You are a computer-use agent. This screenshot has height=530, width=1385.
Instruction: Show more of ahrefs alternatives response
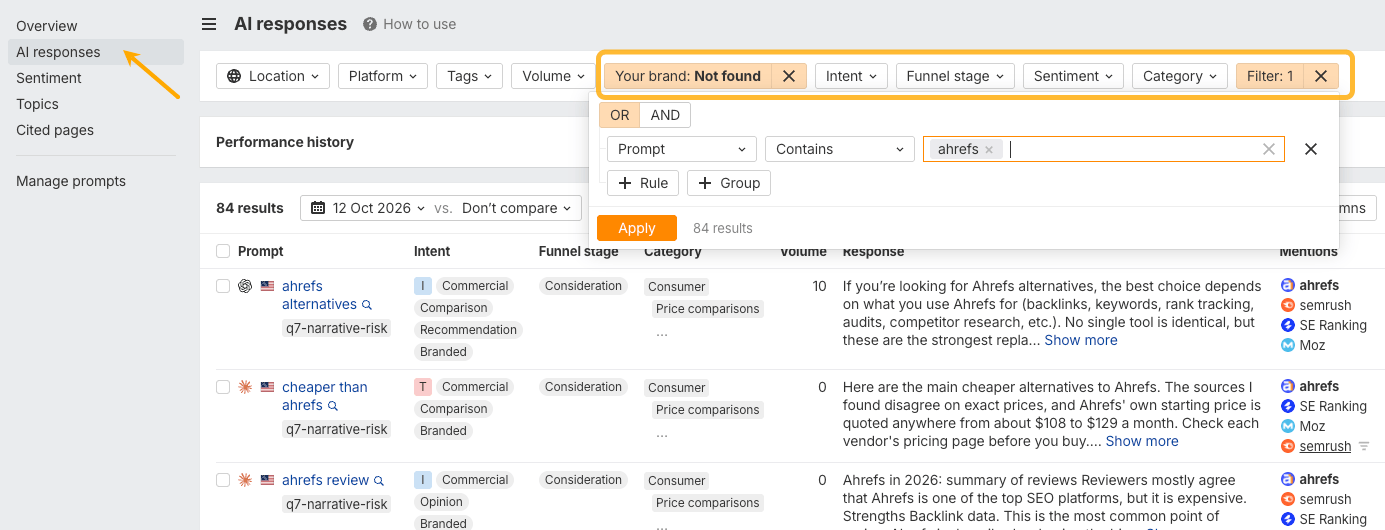(1081, 340)
